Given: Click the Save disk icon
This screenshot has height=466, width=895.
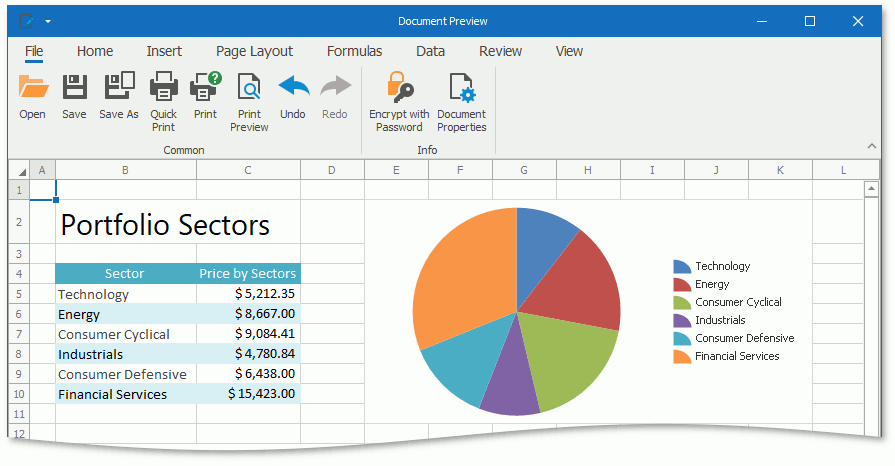Looking at the screenshot, I should (74, 89).
